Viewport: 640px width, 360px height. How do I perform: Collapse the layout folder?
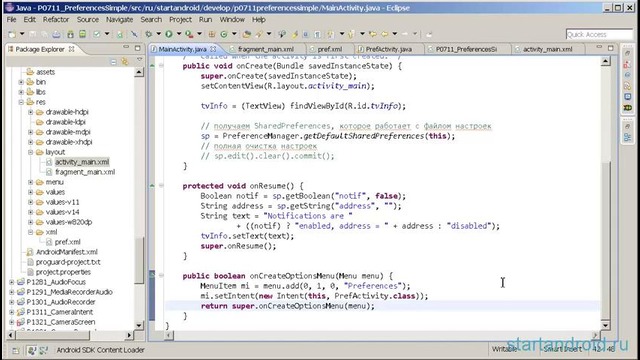[31, 152]
